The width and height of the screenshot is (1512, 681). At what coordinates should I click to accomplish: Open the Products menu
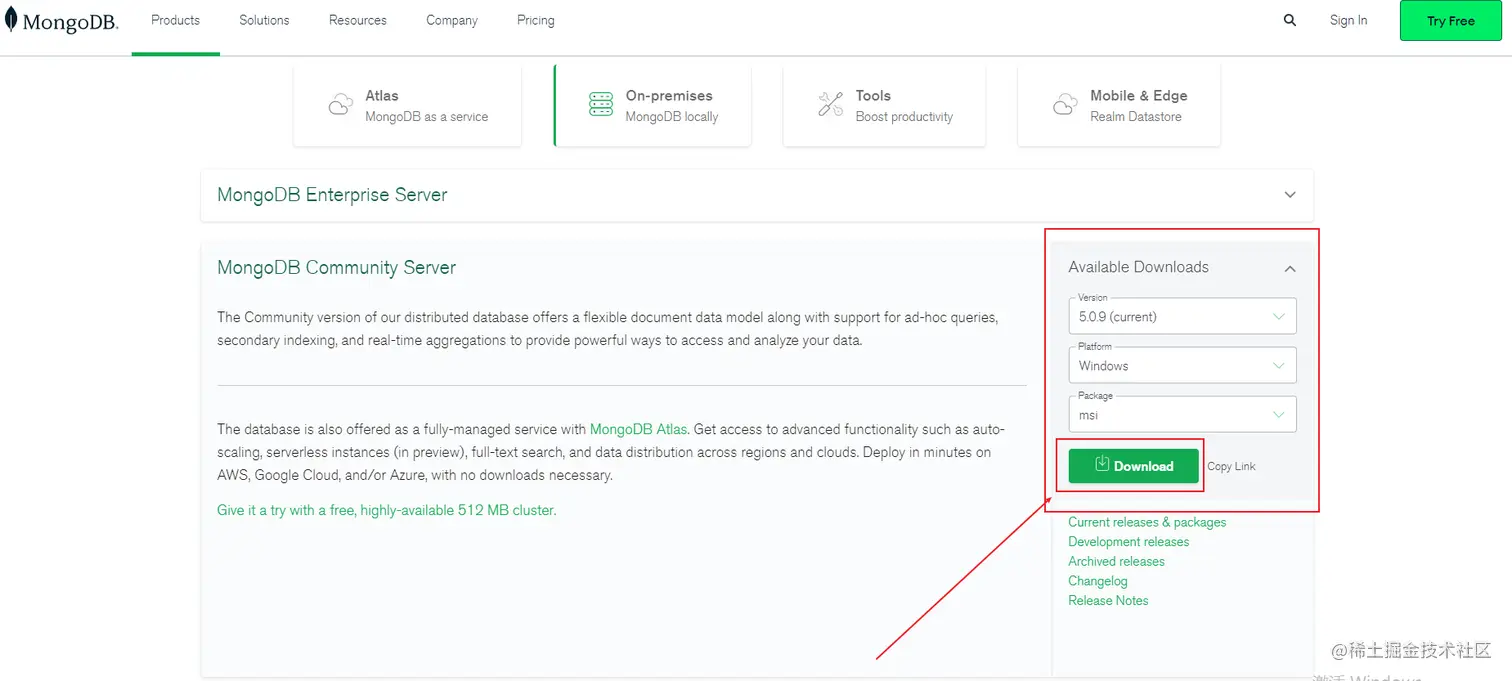point(176,20)
